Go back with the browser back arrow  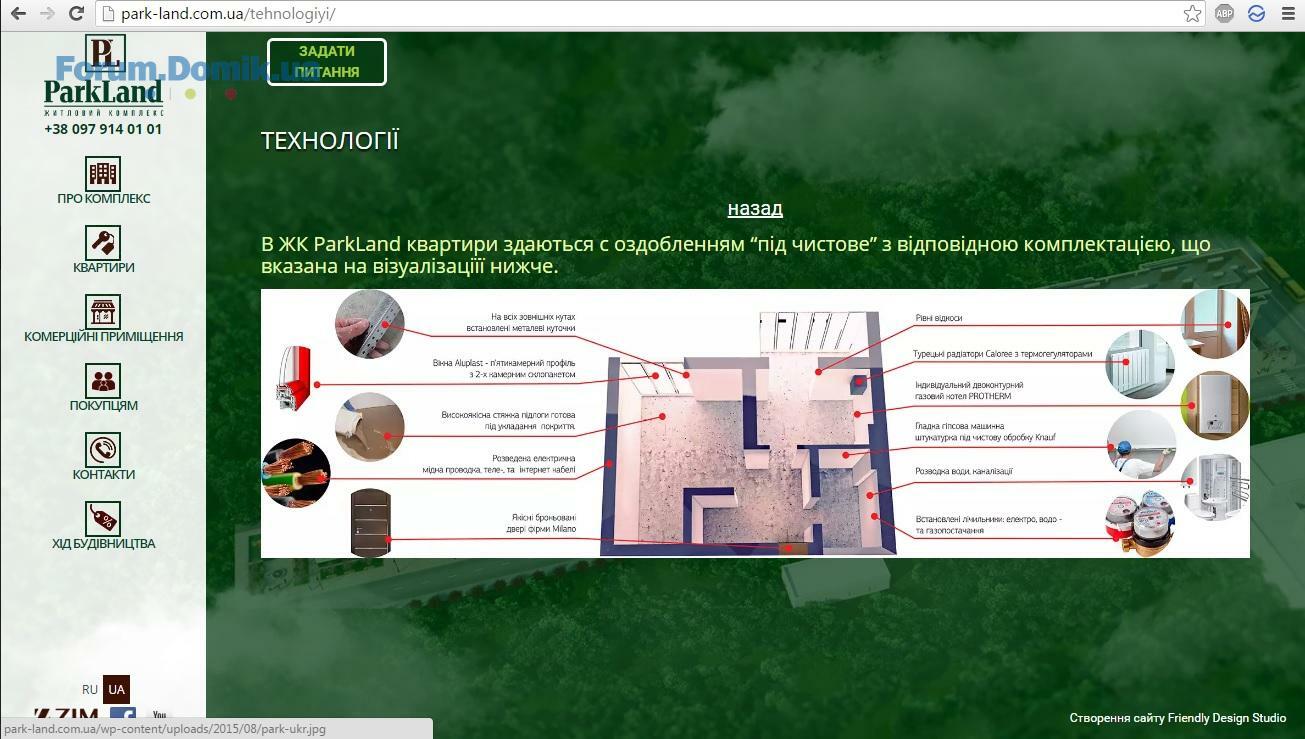pyautogui.click(x=18, y=13)
